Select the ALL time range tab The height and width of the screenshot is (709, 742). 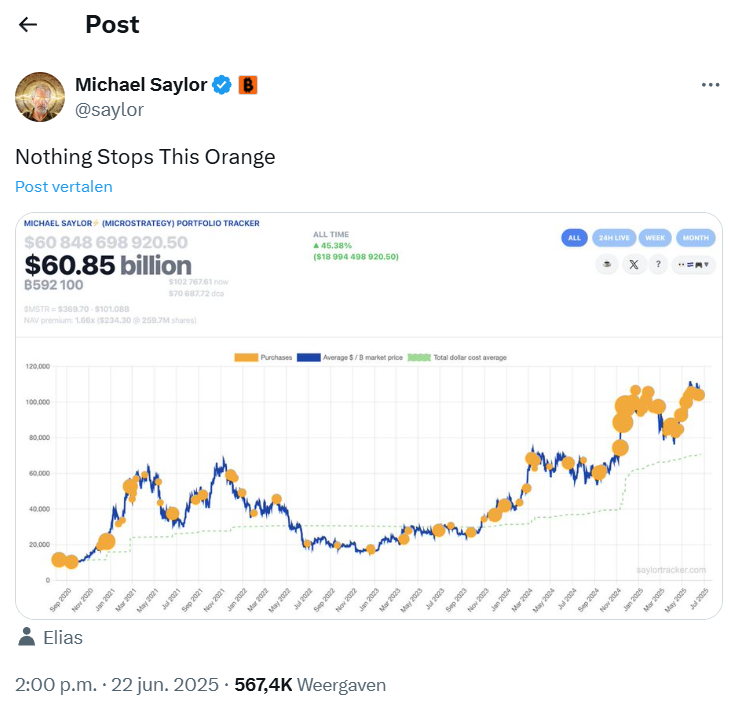point(574,238)
